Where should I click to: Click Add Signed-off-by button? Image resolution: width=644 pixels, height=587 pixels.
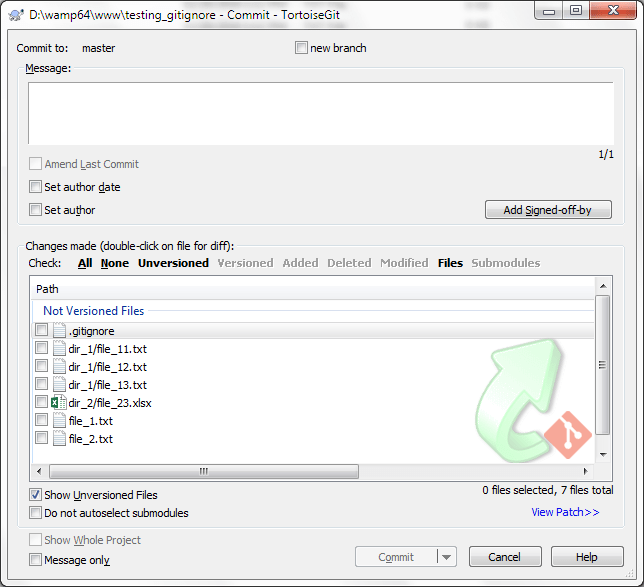pos(548,210)
